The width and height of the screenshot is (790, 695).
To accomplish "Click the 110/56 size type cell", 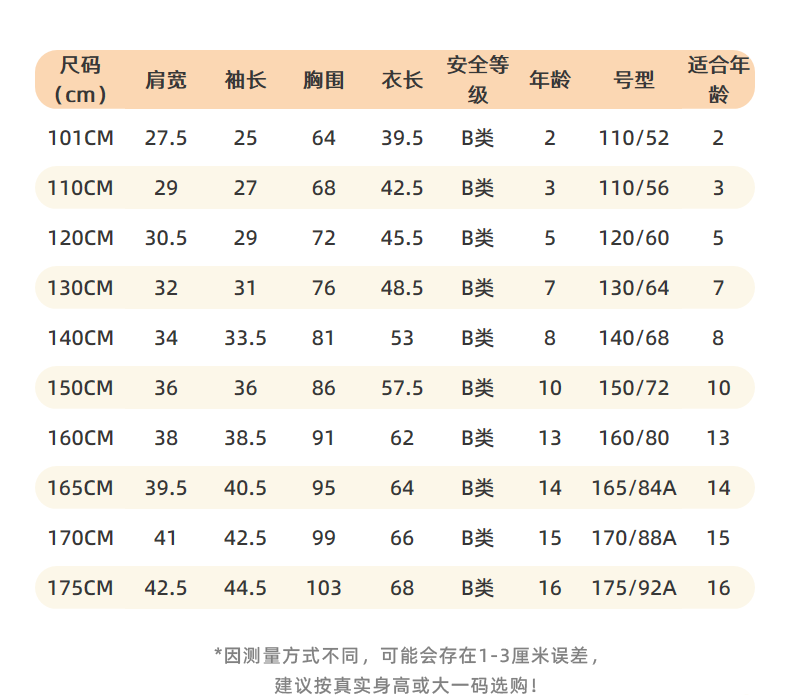I will point(634,188).
